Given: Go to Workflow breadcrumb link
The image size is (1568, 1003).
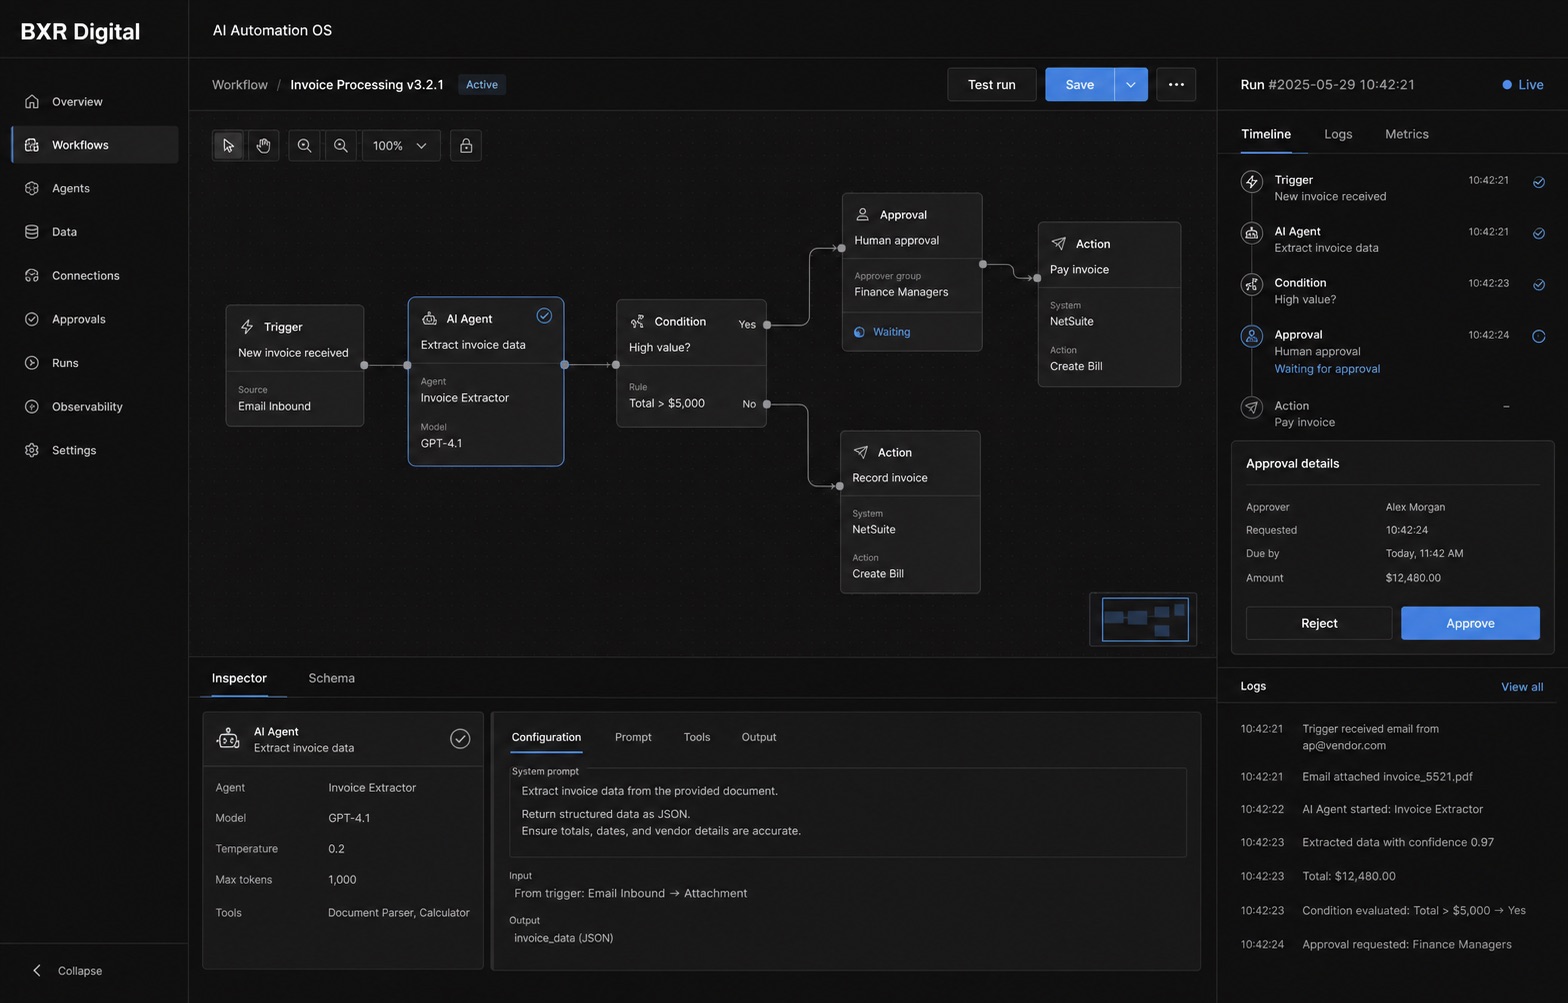Looking at the screenshot, I should [x=240, y=85].
